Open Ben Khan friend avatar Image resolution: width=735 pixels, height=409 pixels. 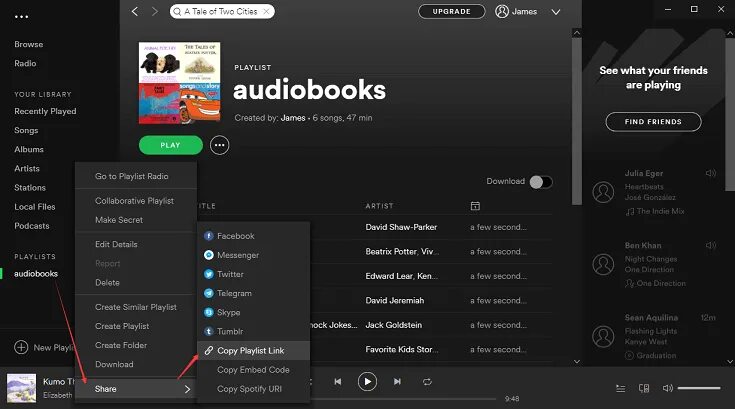(603, 265)
